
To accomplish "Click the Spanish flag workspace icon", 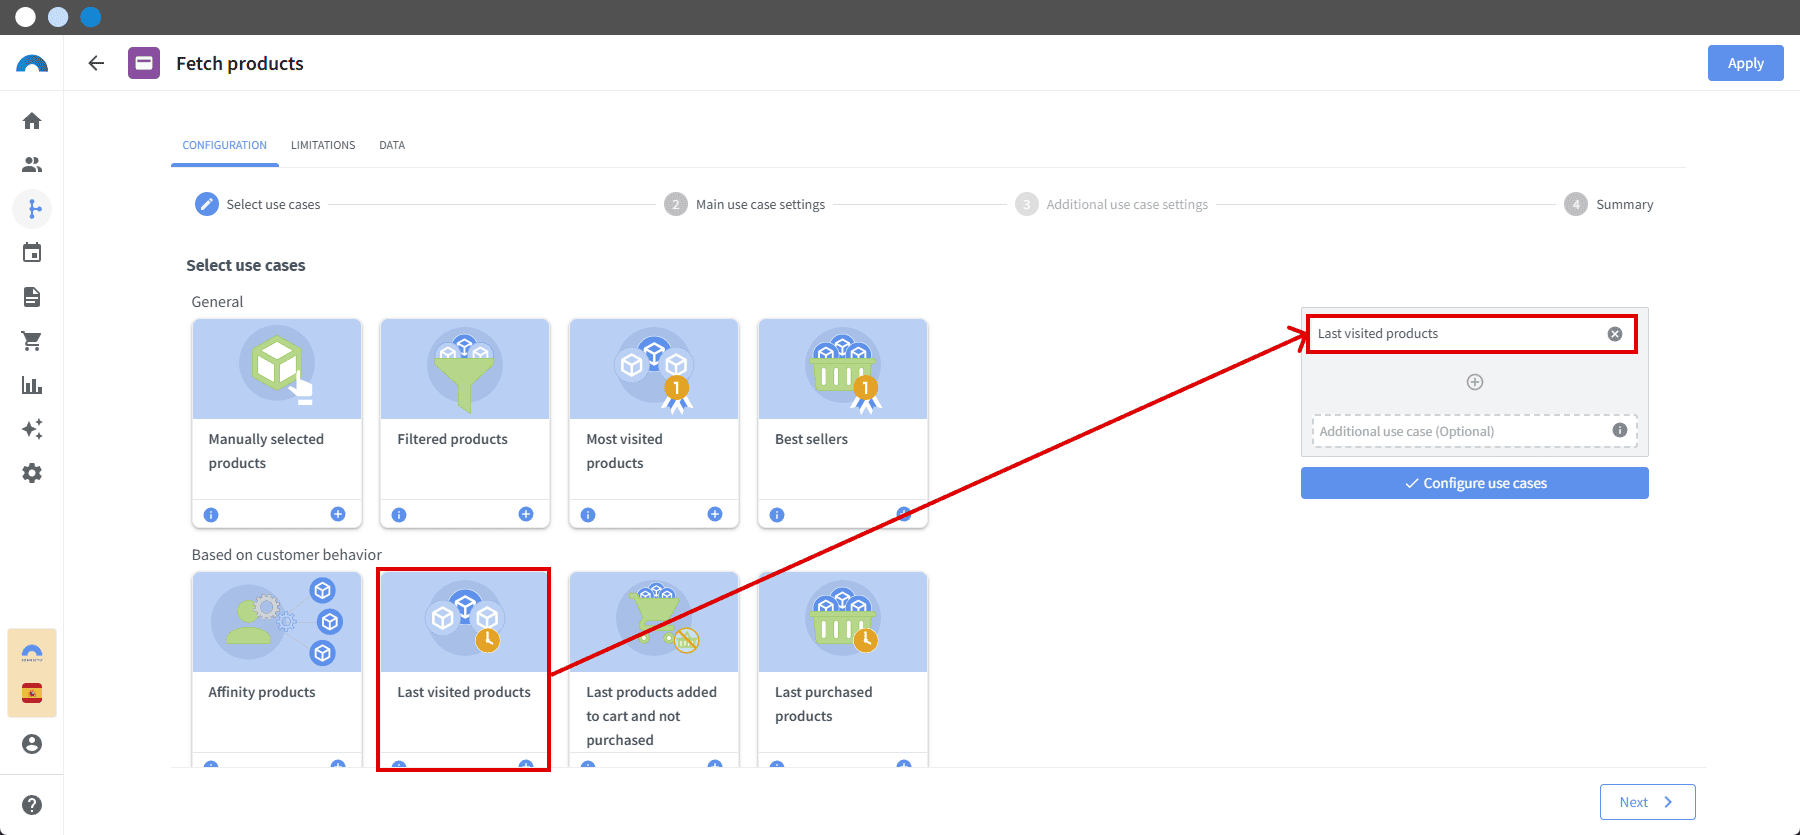I will [x=32, y=694].
